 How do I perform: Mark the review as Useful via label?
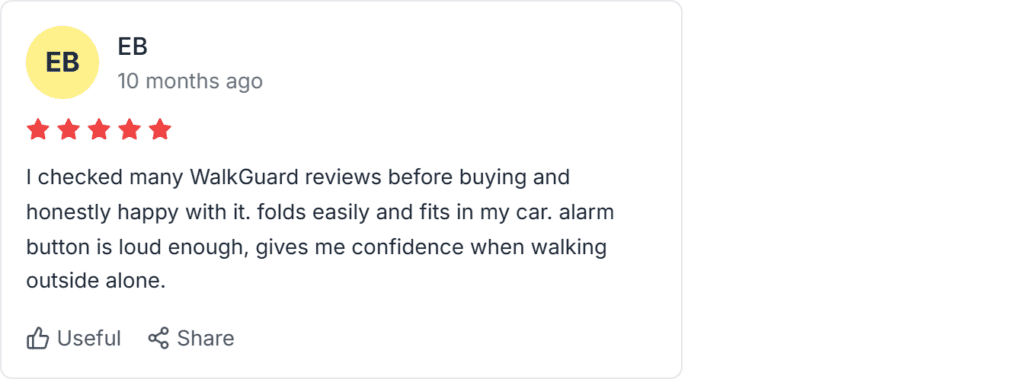coord(89,338)
